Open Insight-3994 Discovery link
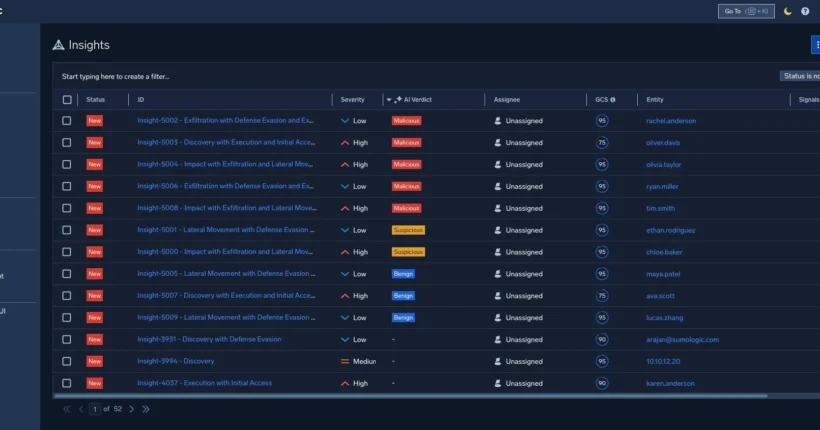The height and width of the screenshot is (430, 820). point(176,361)
